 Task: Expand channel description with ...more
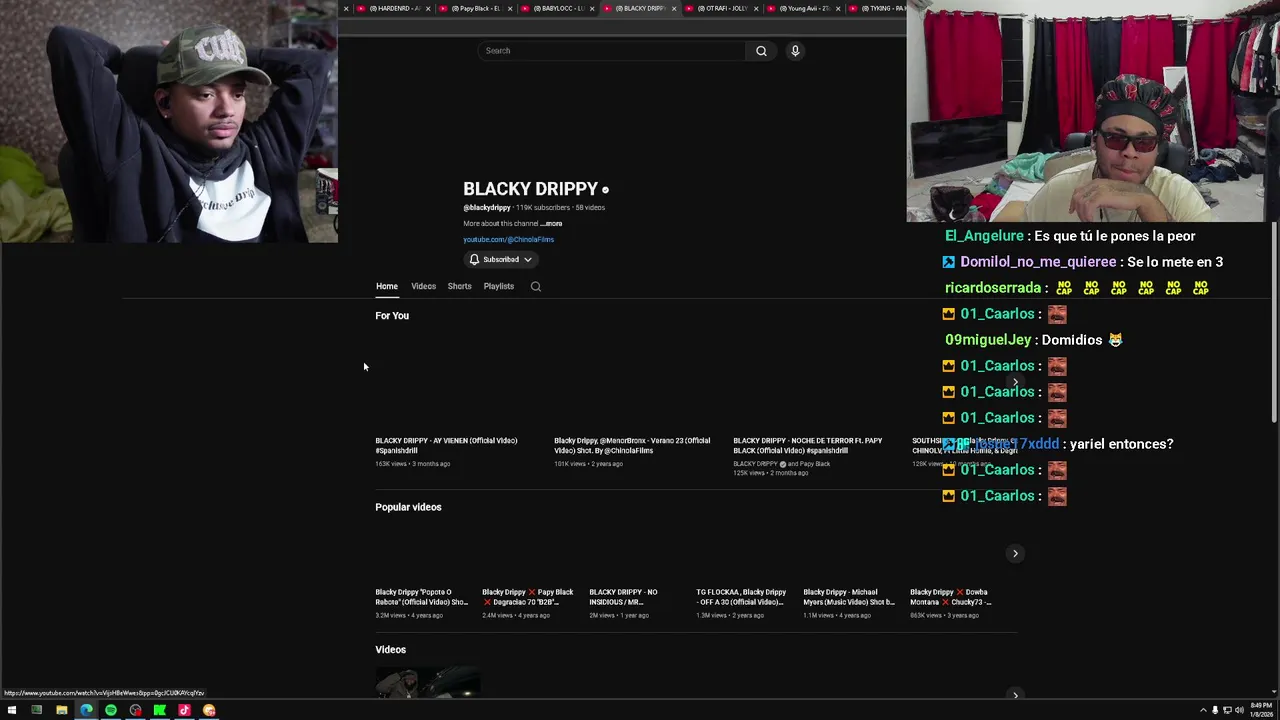(552, 224)
